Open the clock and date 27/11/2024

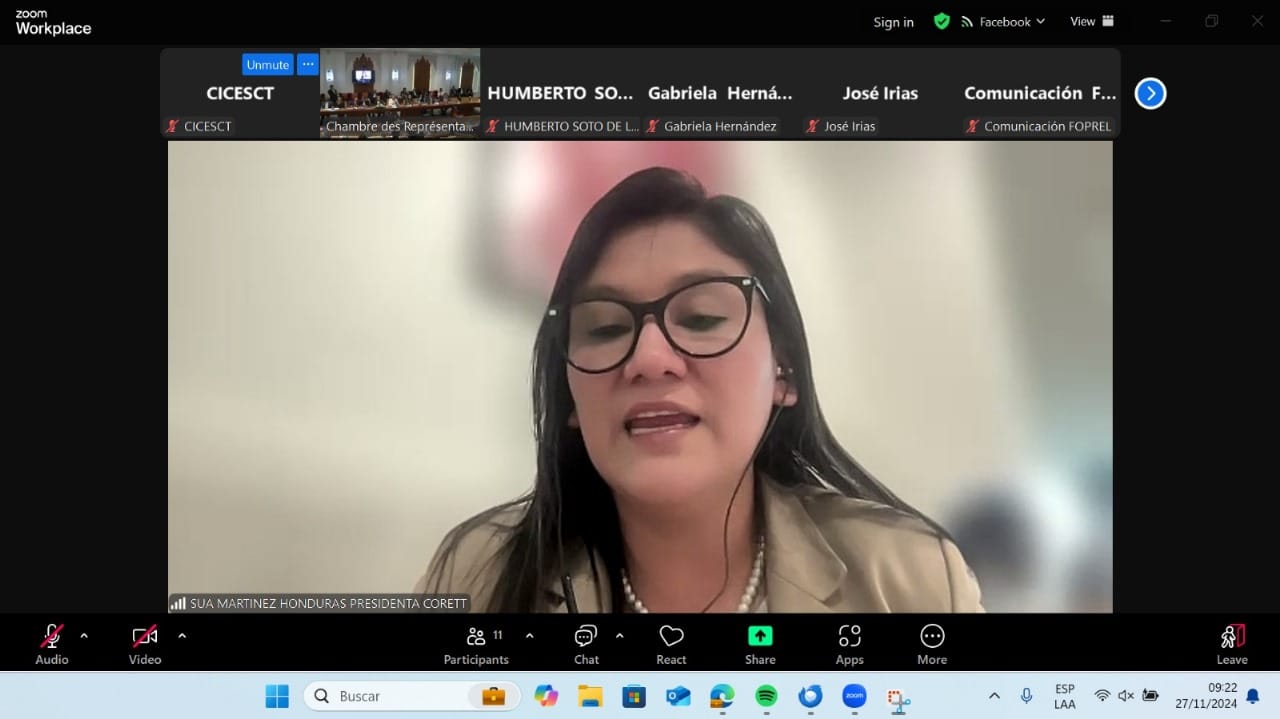click(x=1205, y=696)
